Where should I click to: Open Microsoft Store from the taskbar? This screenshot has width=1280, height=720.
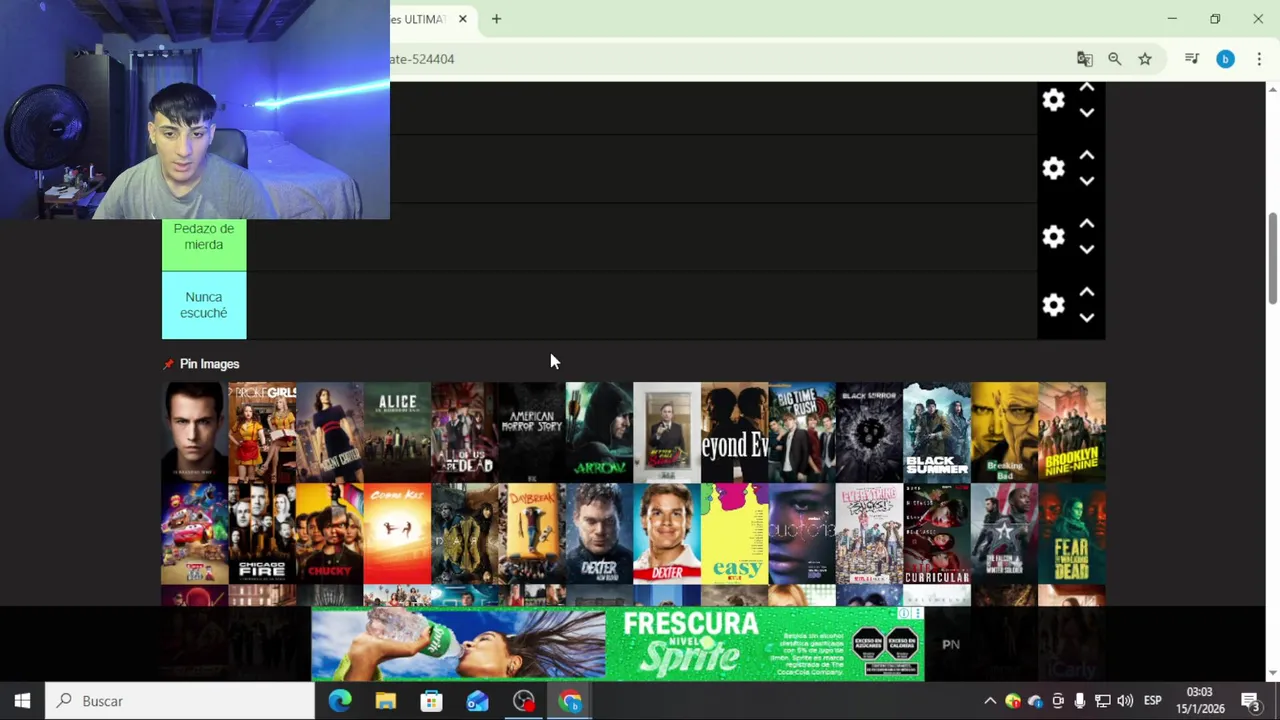[432, 701]
